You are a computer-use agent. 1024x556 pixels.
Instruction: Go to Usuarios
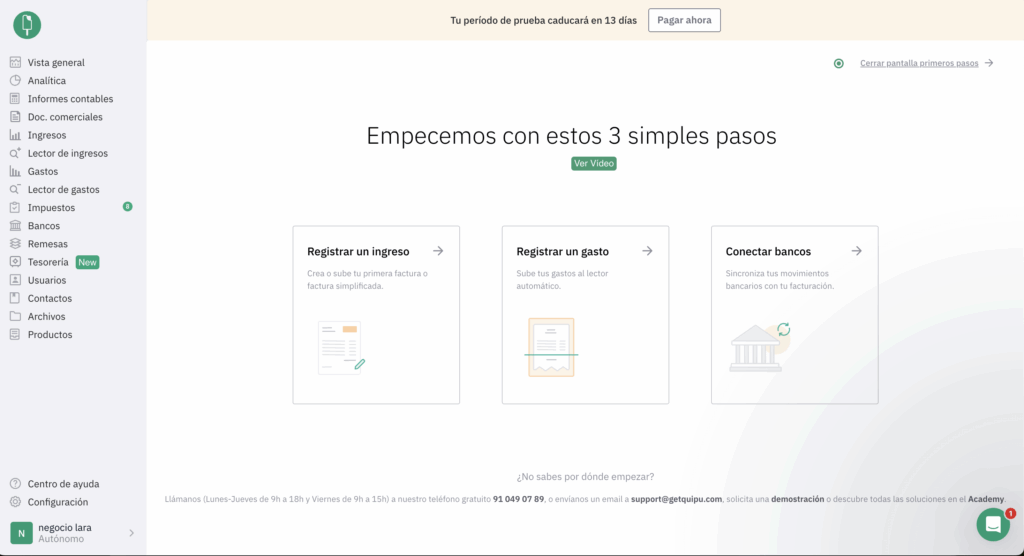point(46,280)
